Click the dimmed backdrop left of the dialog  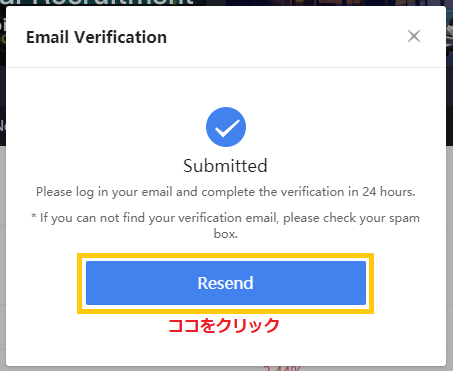pyautogui.click(x=3, y=250)
